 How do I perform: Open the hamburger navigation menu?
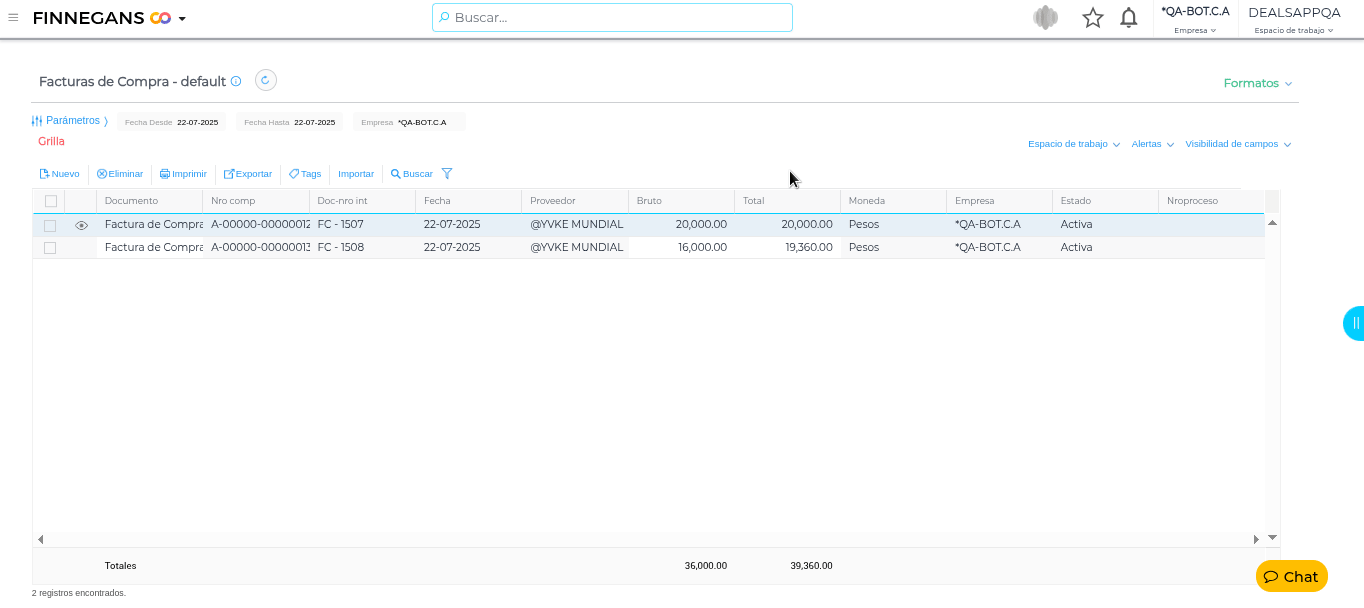(x=13, y=18)
